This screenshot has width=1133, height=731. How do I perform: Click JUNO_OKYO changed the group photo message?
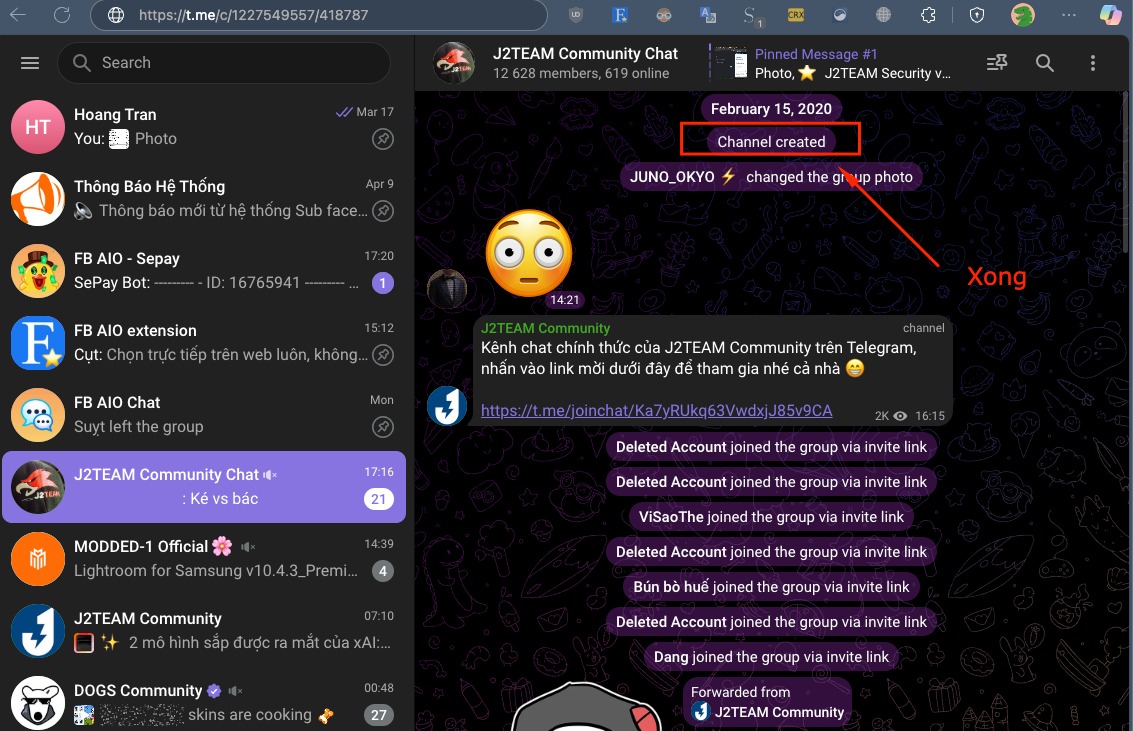click(x=771, y=177)
